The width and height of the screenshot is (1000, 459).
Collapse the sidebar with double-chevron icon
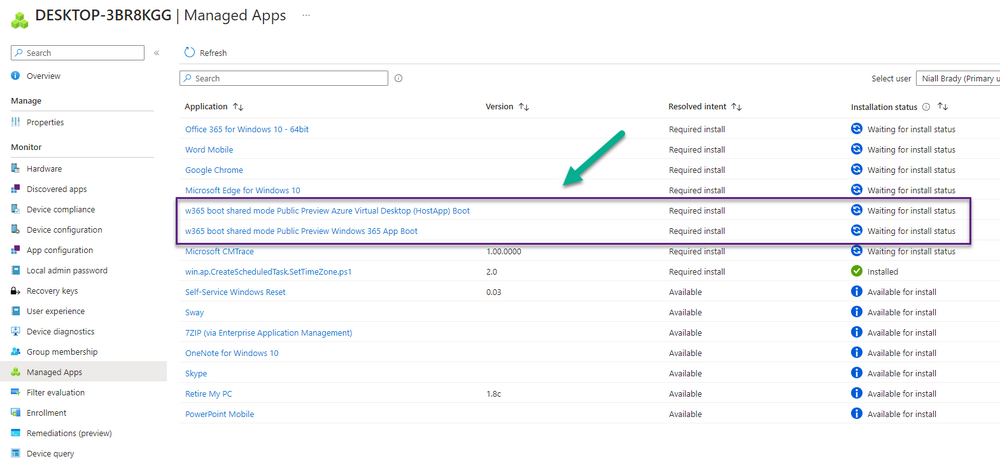pos(156,53)
